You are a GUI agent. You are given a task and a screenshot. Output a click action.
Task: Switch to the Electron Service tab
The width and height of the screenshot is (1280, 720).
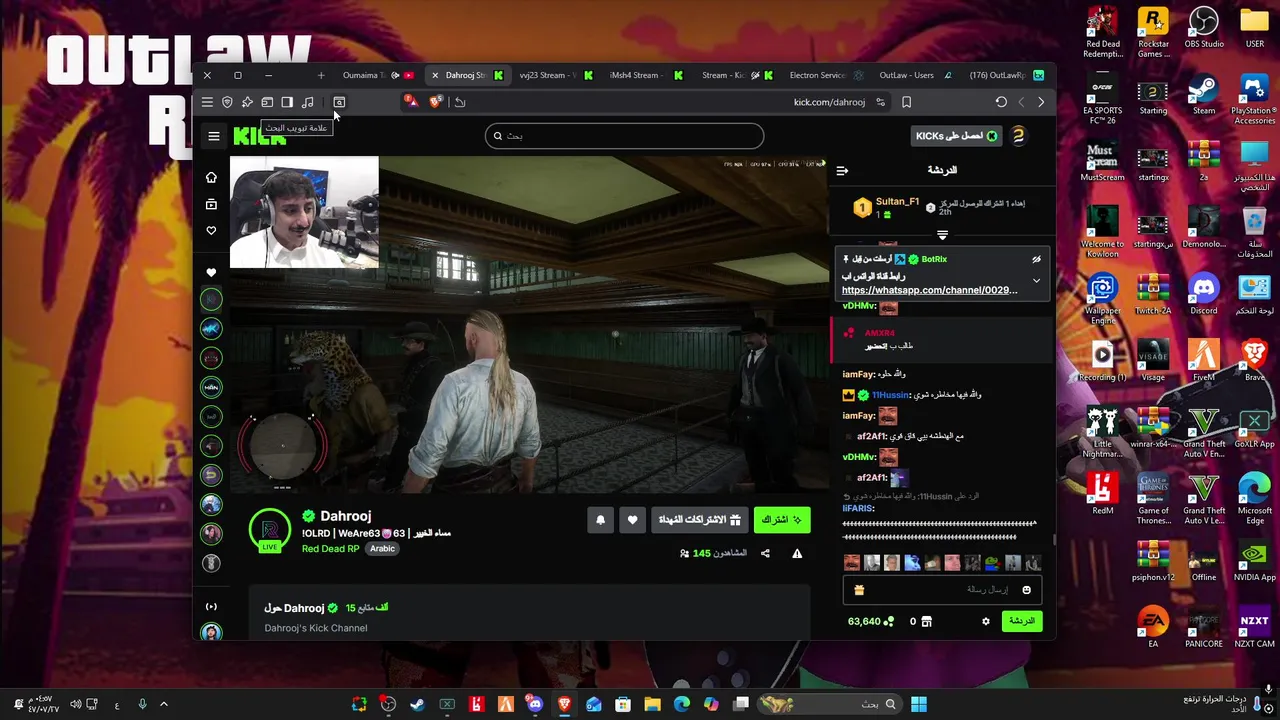pos(825,75)
